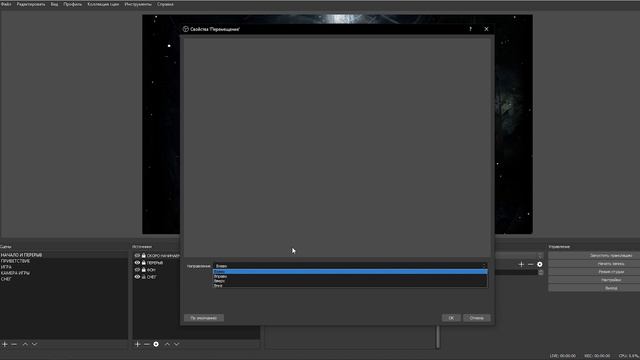640x360 pixels.
Task: Open the Профиль menu
Action: (73, 4)
